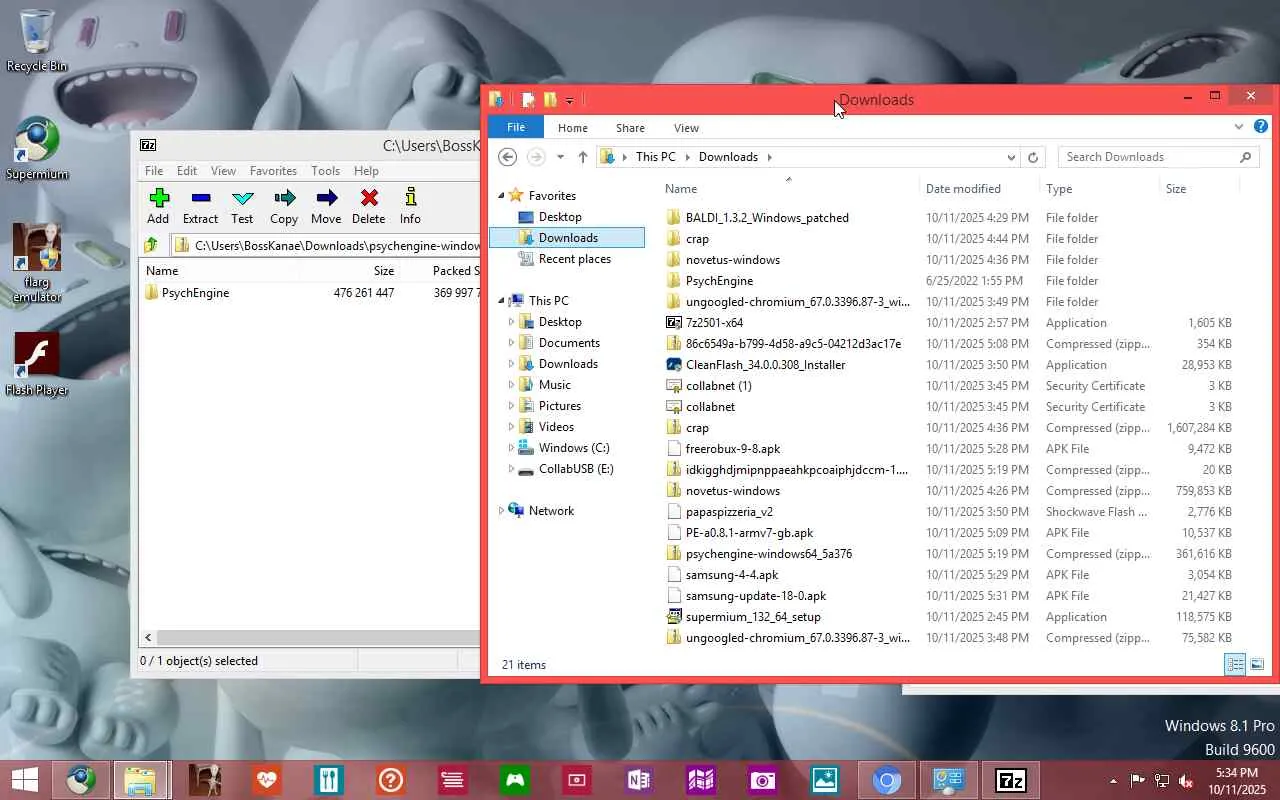Collapse the Favorites group in navigation pane
Screen dimensions: 1280x800
point(502,196)
